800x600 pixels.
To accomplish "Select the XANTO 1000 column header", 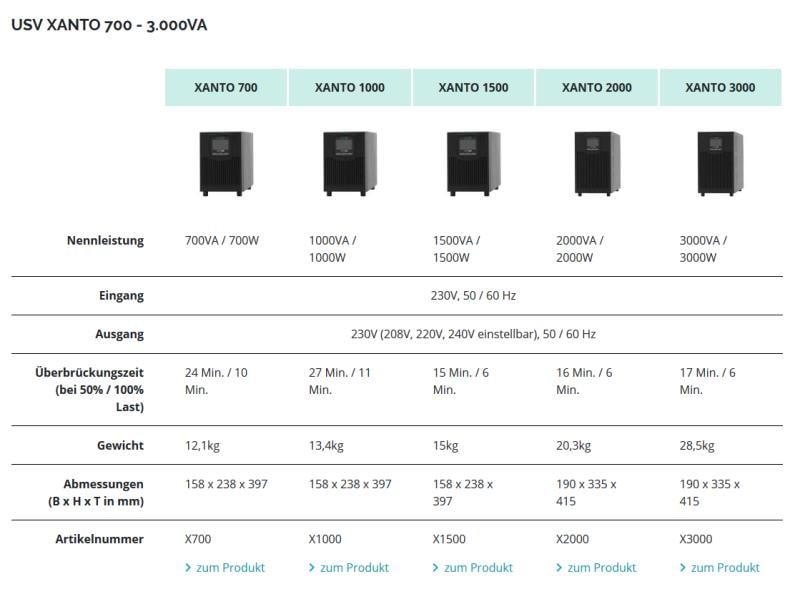I will pyautogui.click(x=350, y=87).
